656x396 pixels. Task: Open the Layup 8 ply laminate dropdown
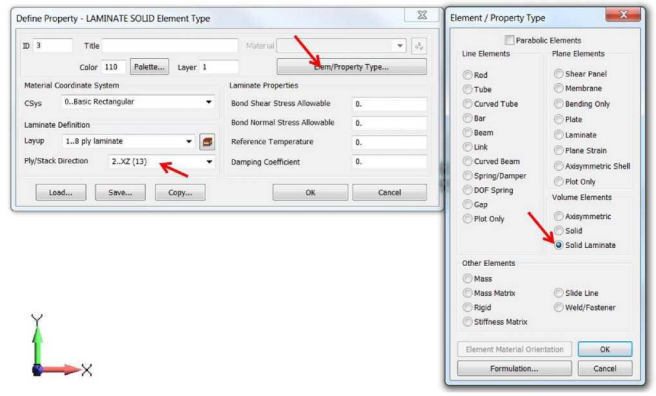129,141
